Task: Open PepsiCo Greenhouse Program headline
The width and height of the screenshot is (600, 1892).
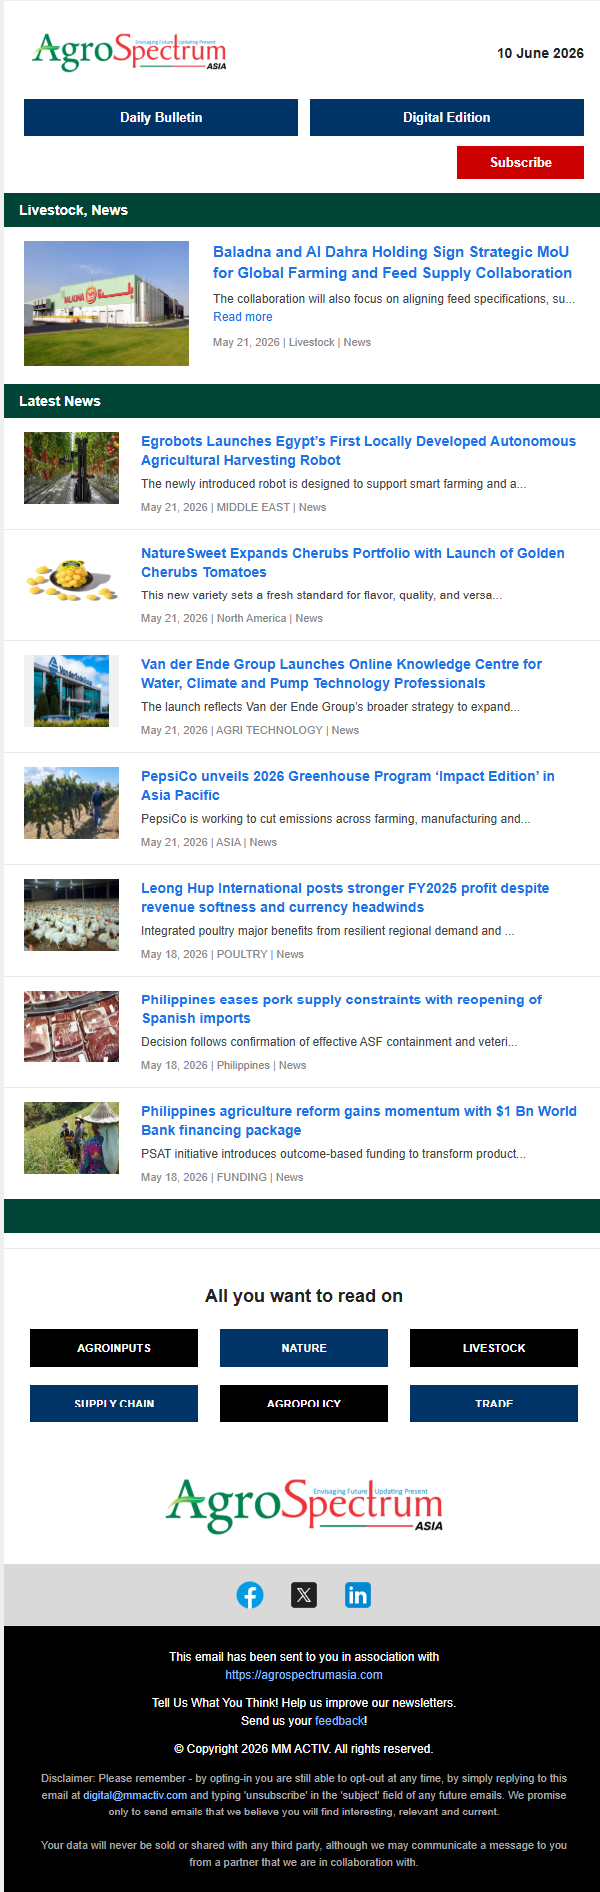Action: tap(348, 785)
